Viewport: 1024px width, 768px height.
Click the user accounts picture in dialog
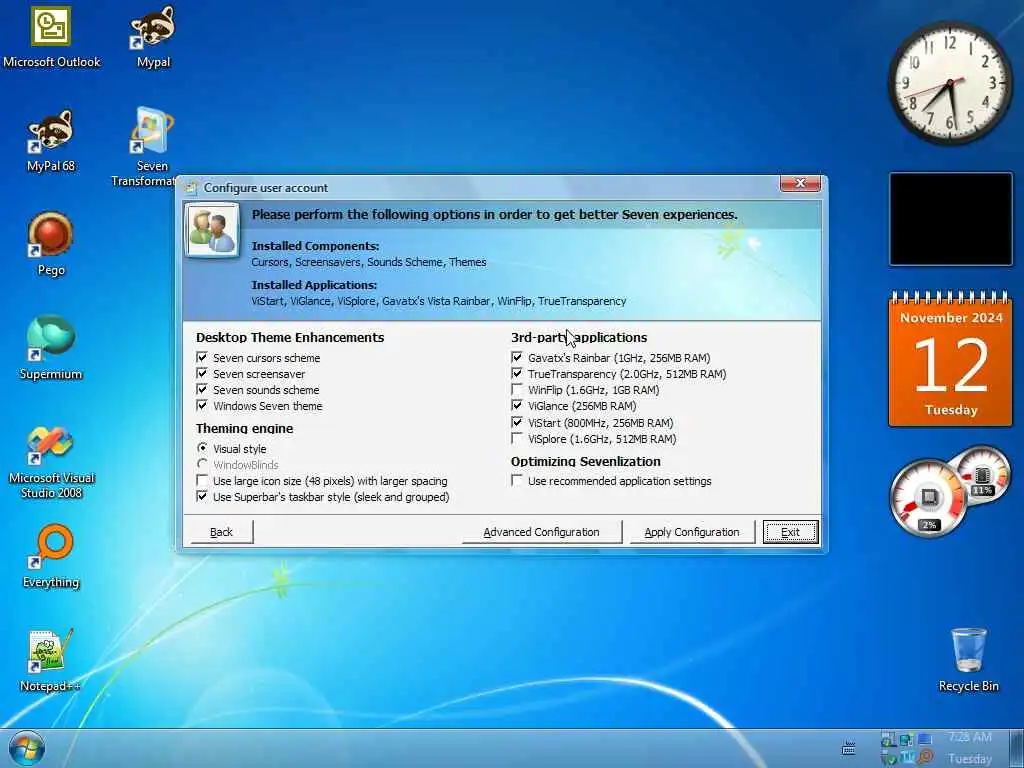(212, 231)
